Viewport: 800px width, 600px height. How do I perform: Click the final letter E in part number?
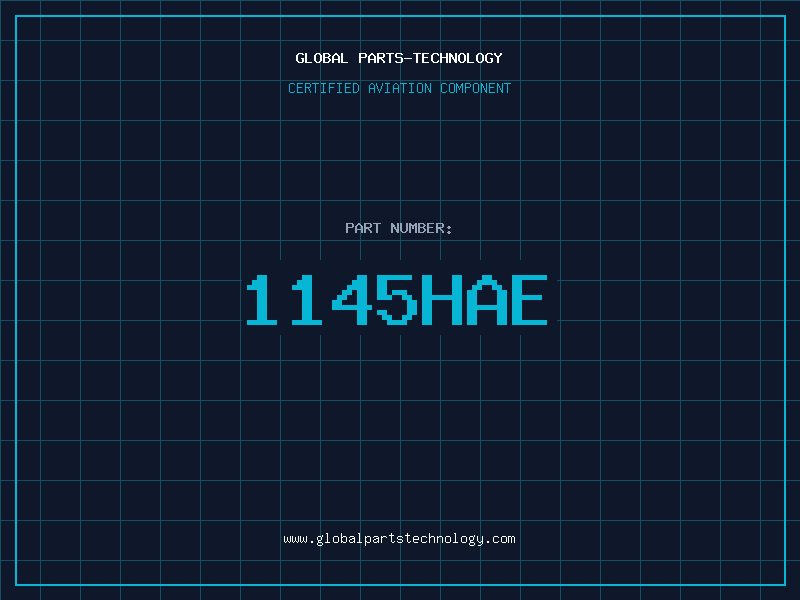pyautogui.click(x=528, y=300)
